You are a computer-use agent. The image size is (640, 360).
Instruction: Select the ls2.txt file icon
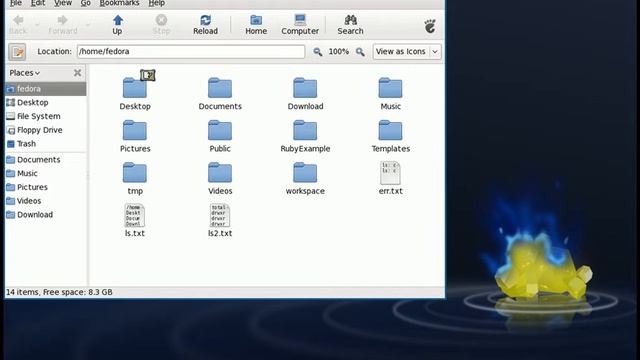point(220,216)
